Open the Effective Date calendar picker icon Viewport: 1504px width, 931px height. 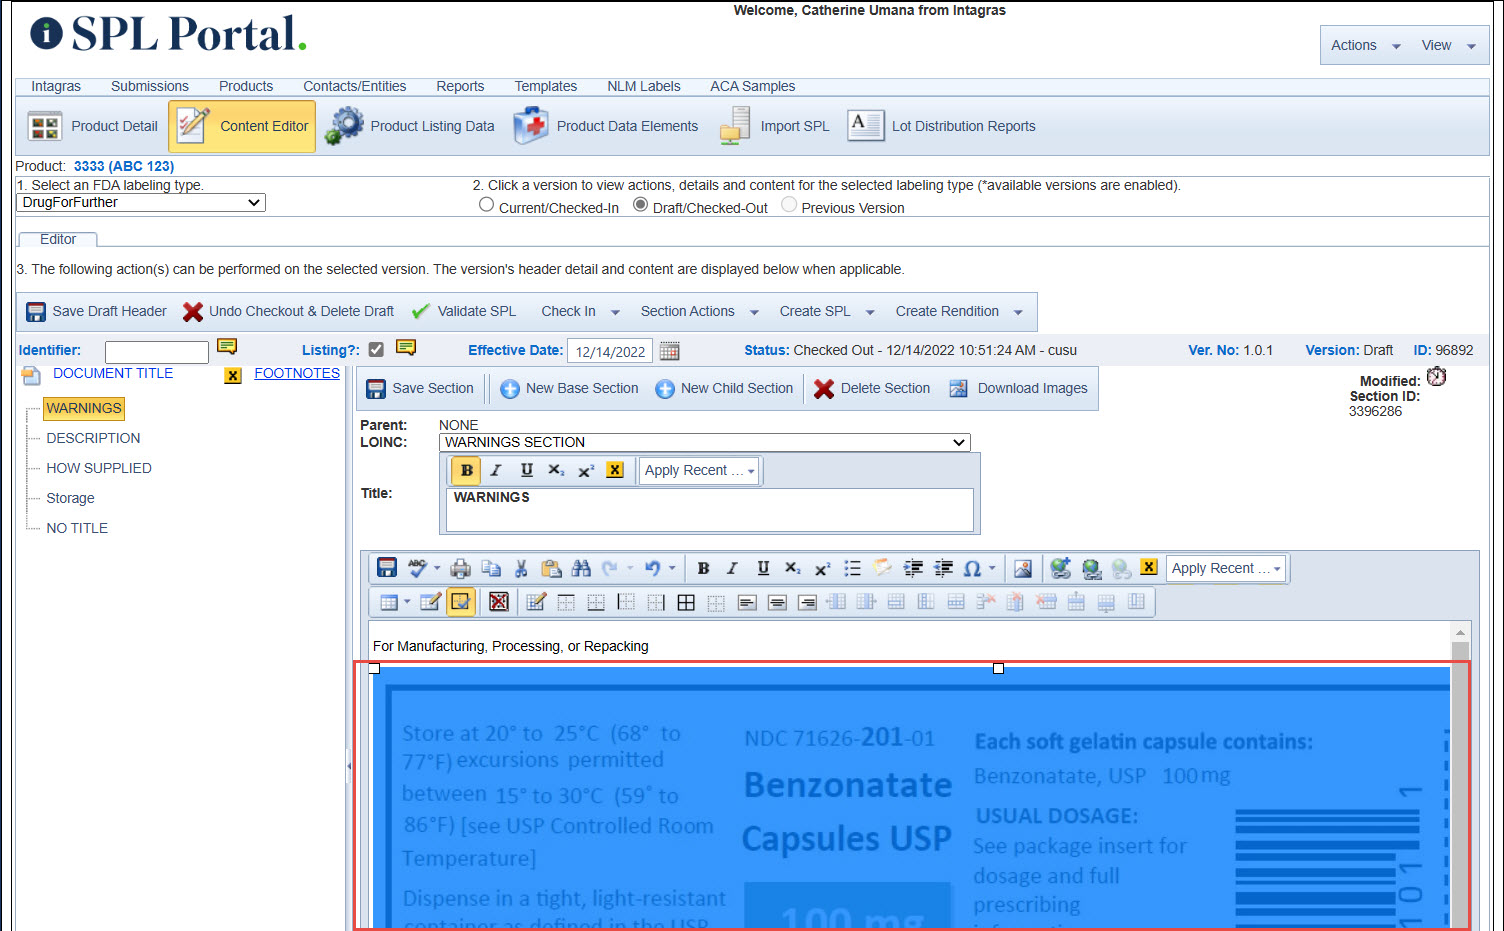[x=670, y=351]
